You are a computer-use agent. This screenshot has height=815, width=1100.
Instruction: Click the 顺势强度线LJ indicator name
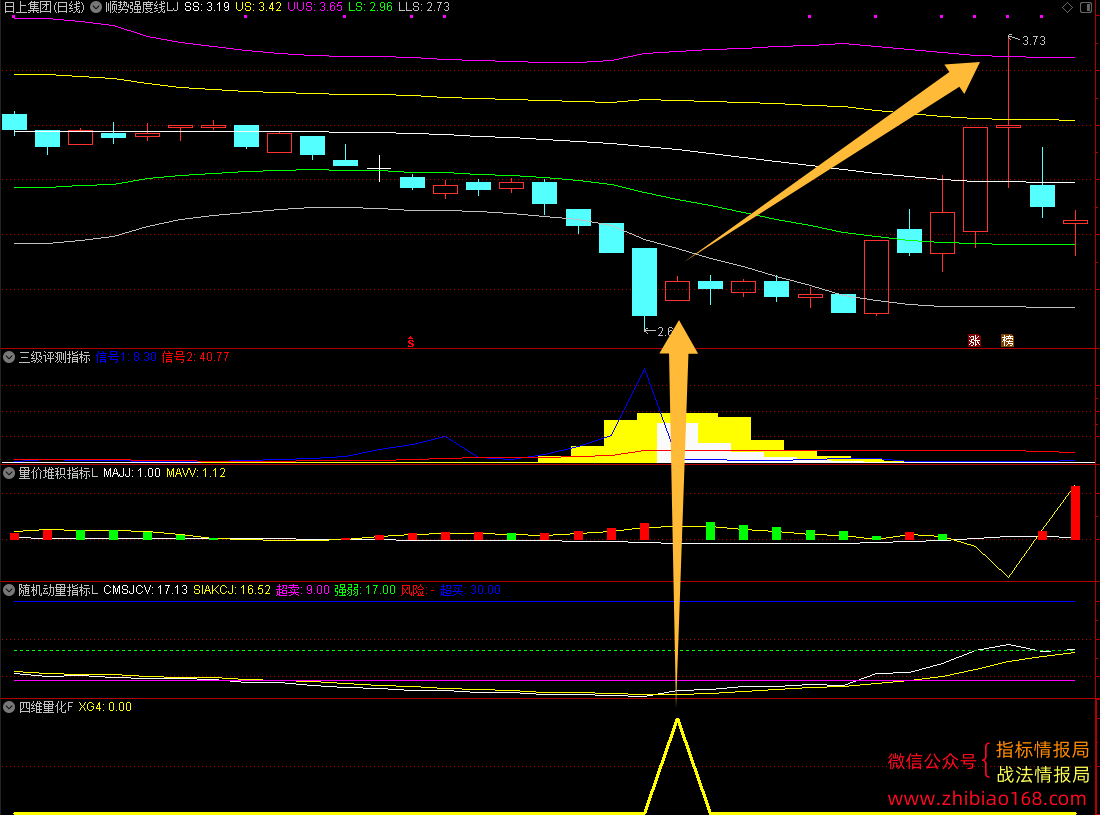point(142,7)
